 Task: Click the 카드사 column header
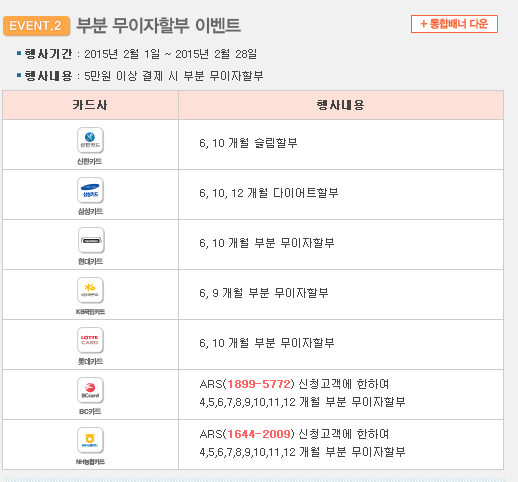click(90, 105)
